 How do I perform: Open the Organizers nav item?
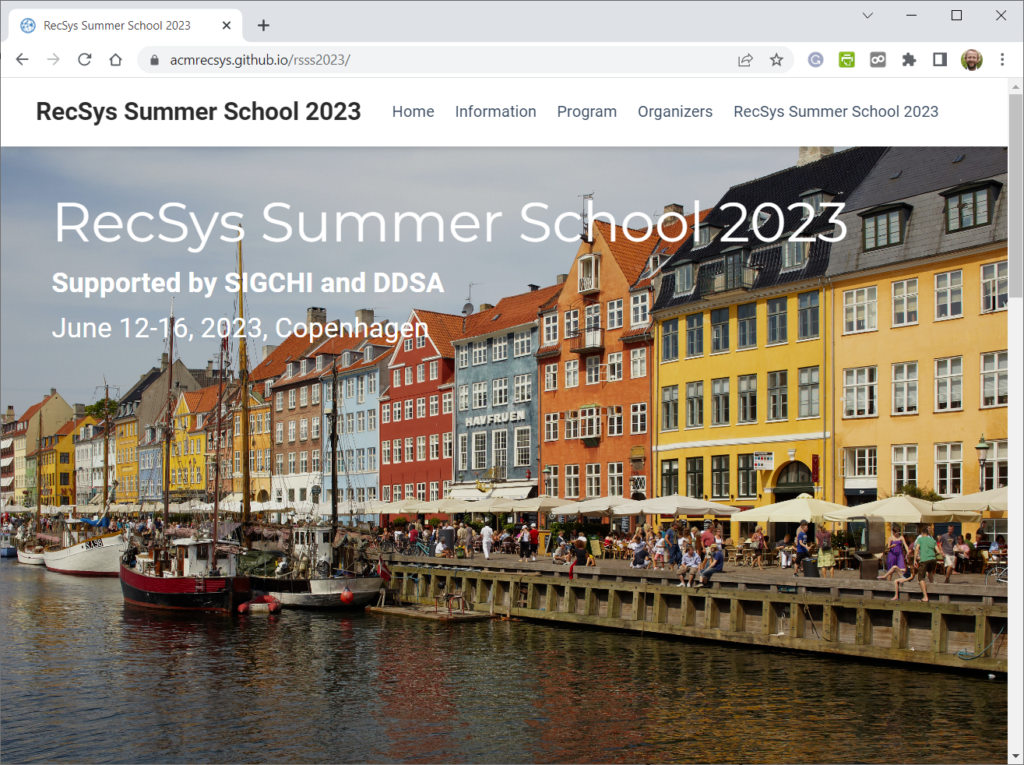tap(675, 112)
